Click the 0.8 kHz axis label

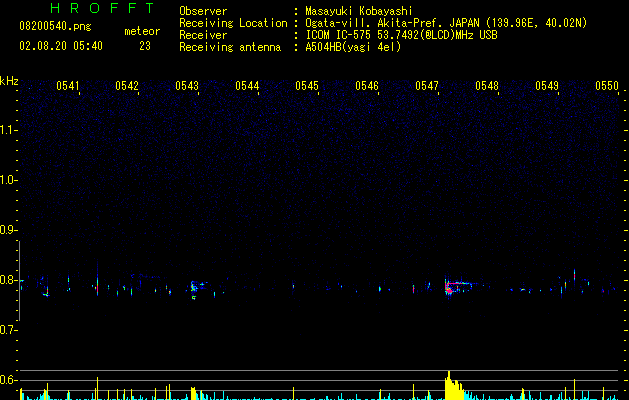pos(8,280)
